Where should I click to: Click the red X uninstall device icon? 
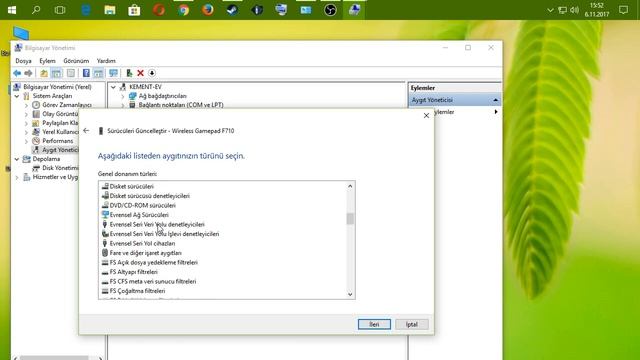pyautogui.click(x=140, y=73)
